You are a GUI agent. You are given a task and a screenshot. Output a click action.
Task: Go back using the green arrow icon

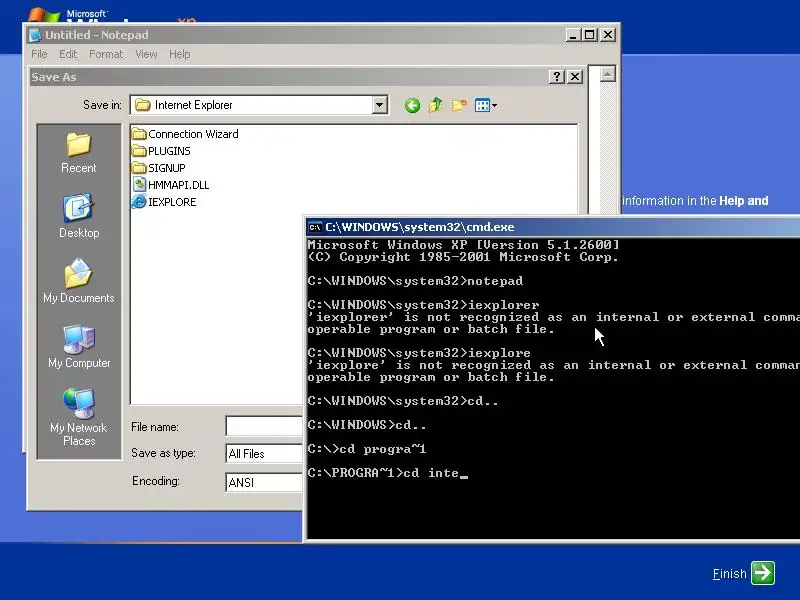click(412, 106)
